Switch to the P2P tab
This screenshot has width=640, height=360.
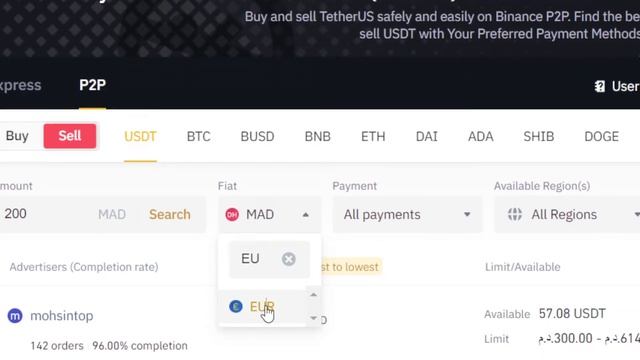[x=93, y=85]
